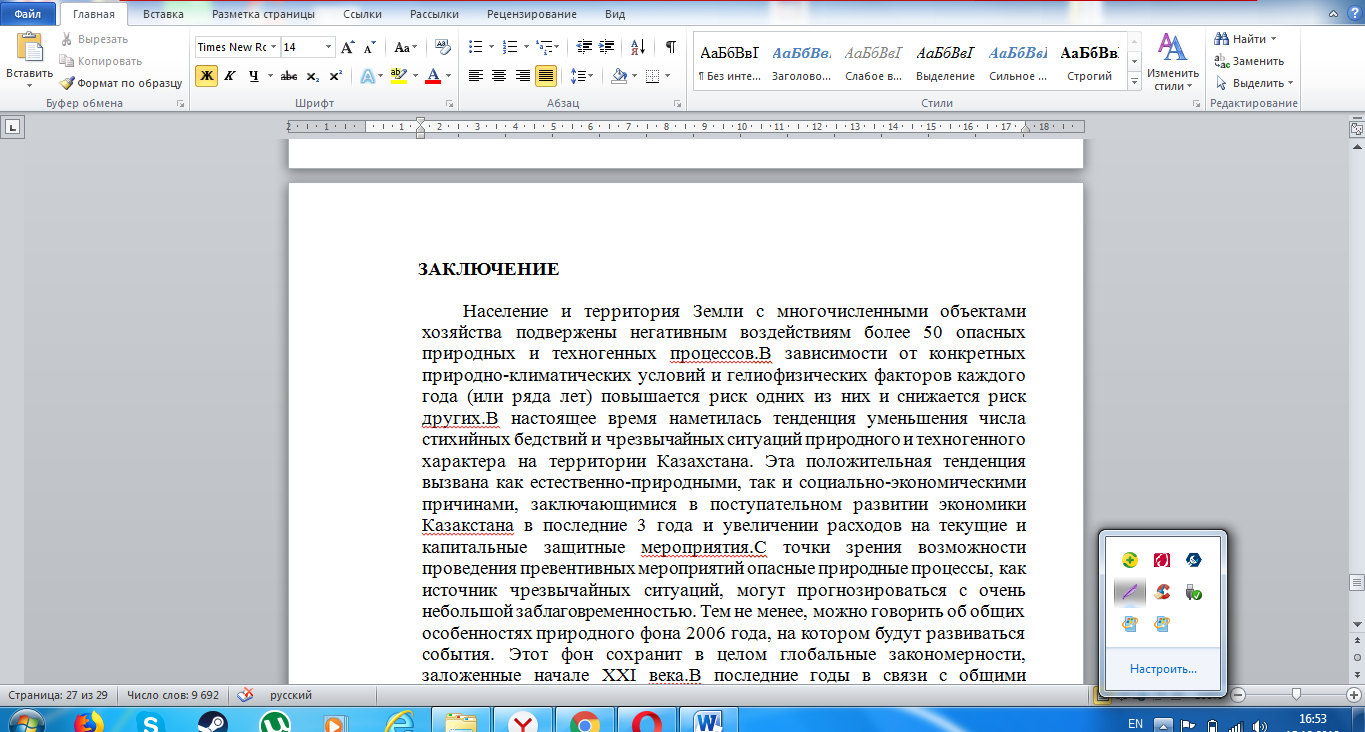
Task: Switch to the Вставка tab
Action: pyautogui.click(x=163, y=15)
